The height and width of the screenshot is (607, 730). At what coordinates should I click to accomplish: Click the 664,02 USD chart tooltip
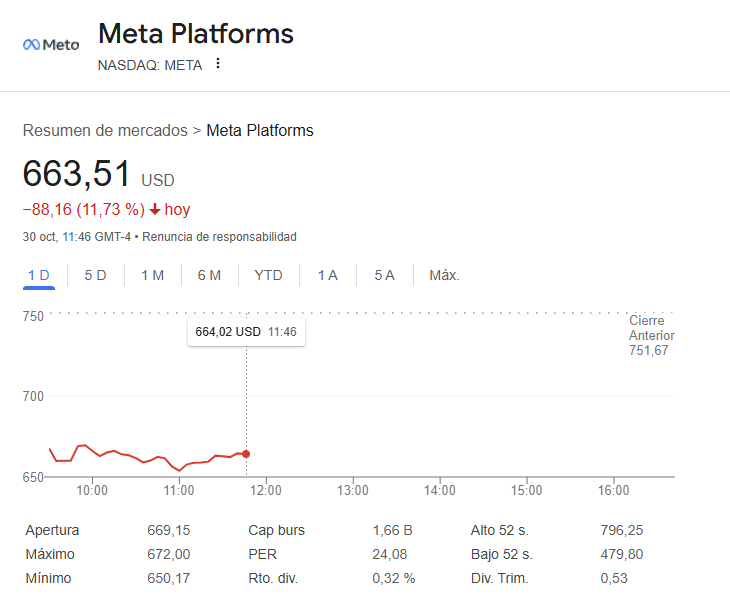click(246, 332)
